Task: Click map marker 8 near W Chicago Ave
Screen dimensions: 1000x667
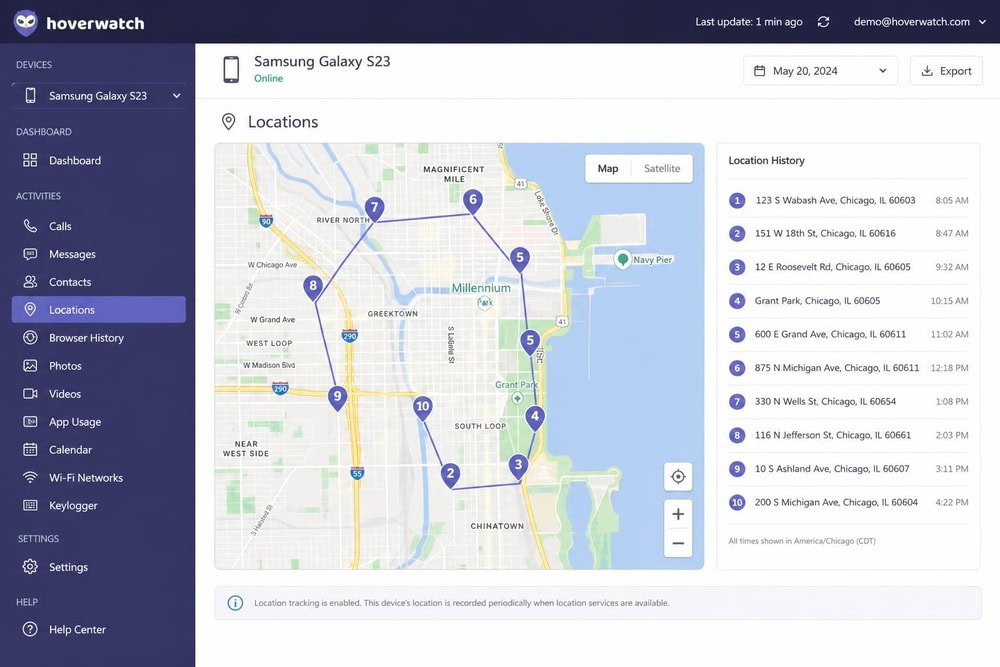Action: click(312, 286)
